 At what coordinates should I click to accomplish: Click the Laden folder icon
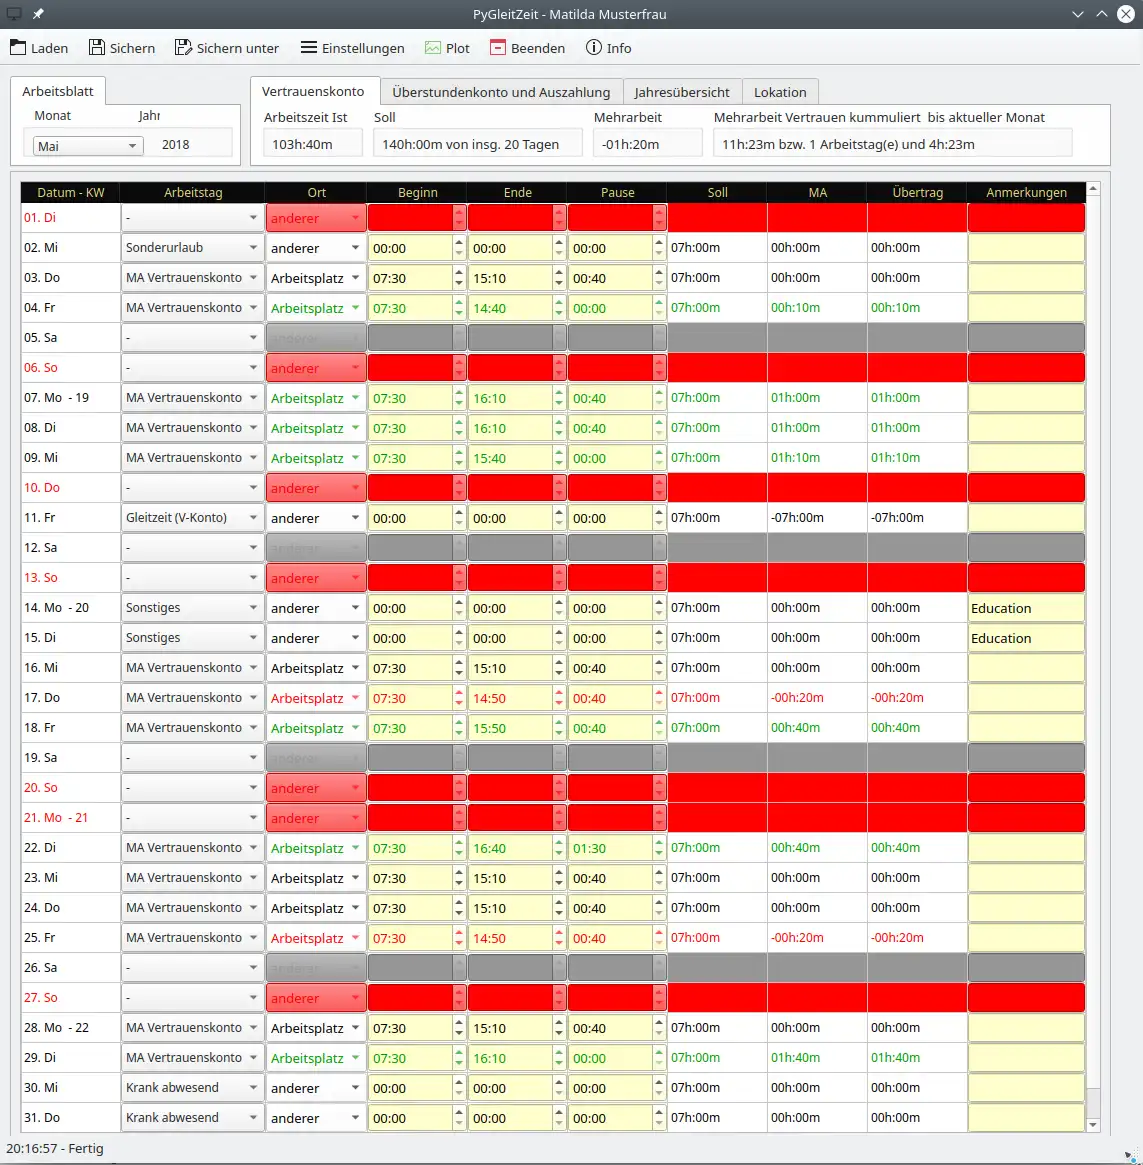point(18,48)
